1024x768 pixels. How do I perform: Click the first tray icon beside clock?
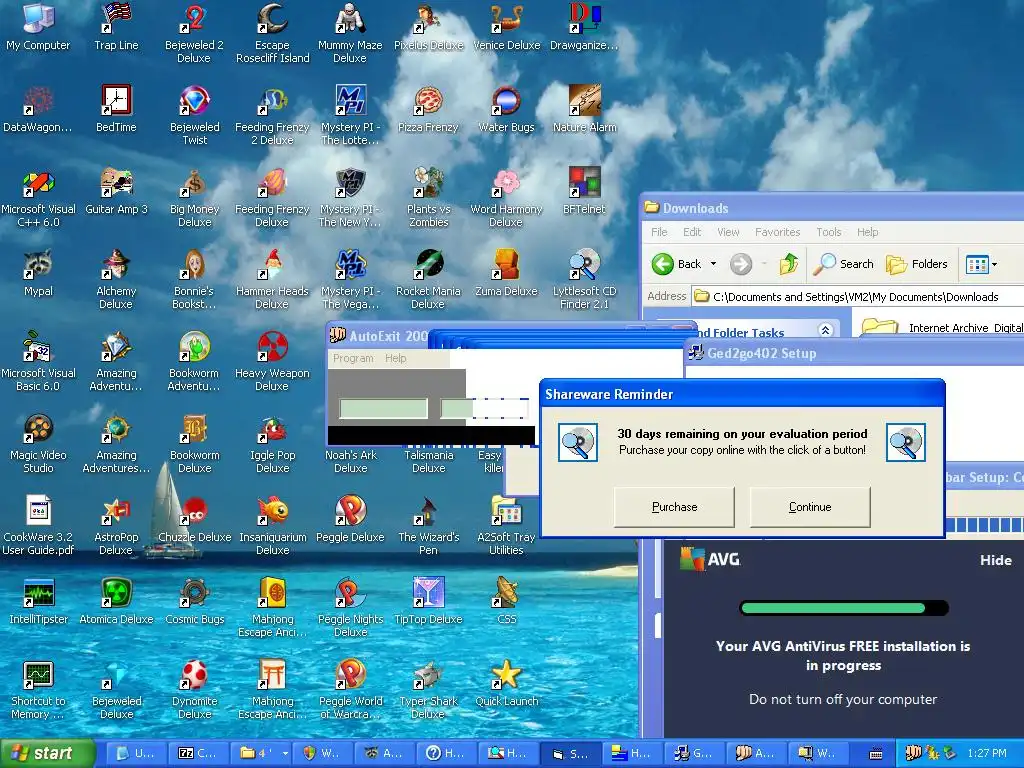913,753
